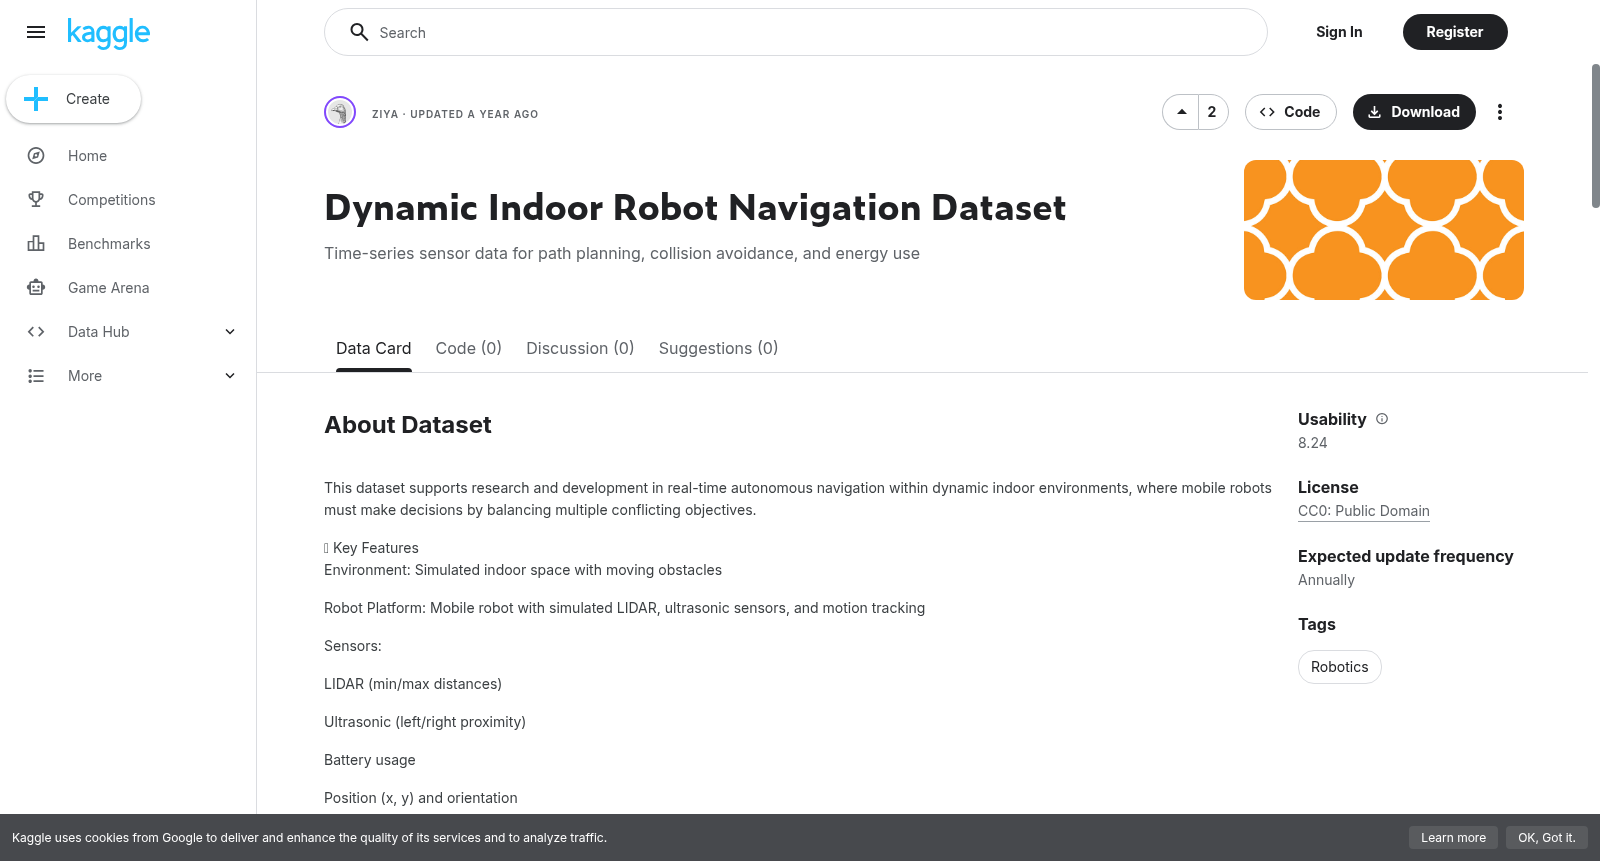1600x861 pixels.
Task: Click the Register button
Action: 1455,32
